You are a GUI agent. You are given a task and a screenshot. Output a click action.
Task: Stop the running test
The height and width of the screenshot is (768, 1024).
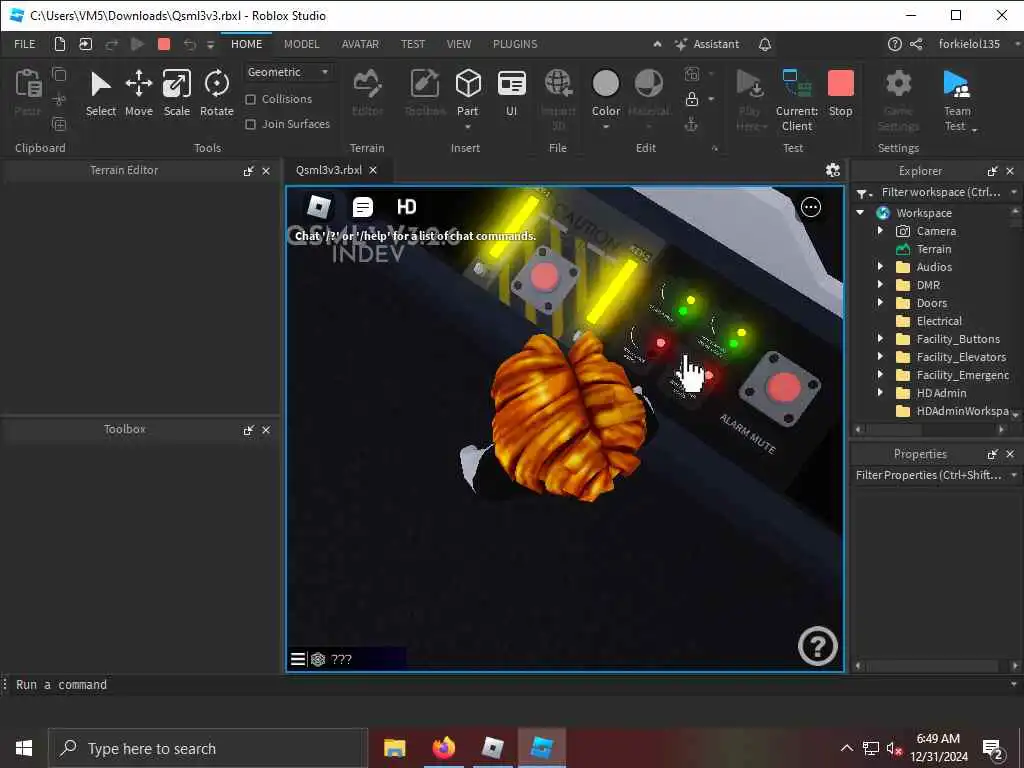(840, 94)
